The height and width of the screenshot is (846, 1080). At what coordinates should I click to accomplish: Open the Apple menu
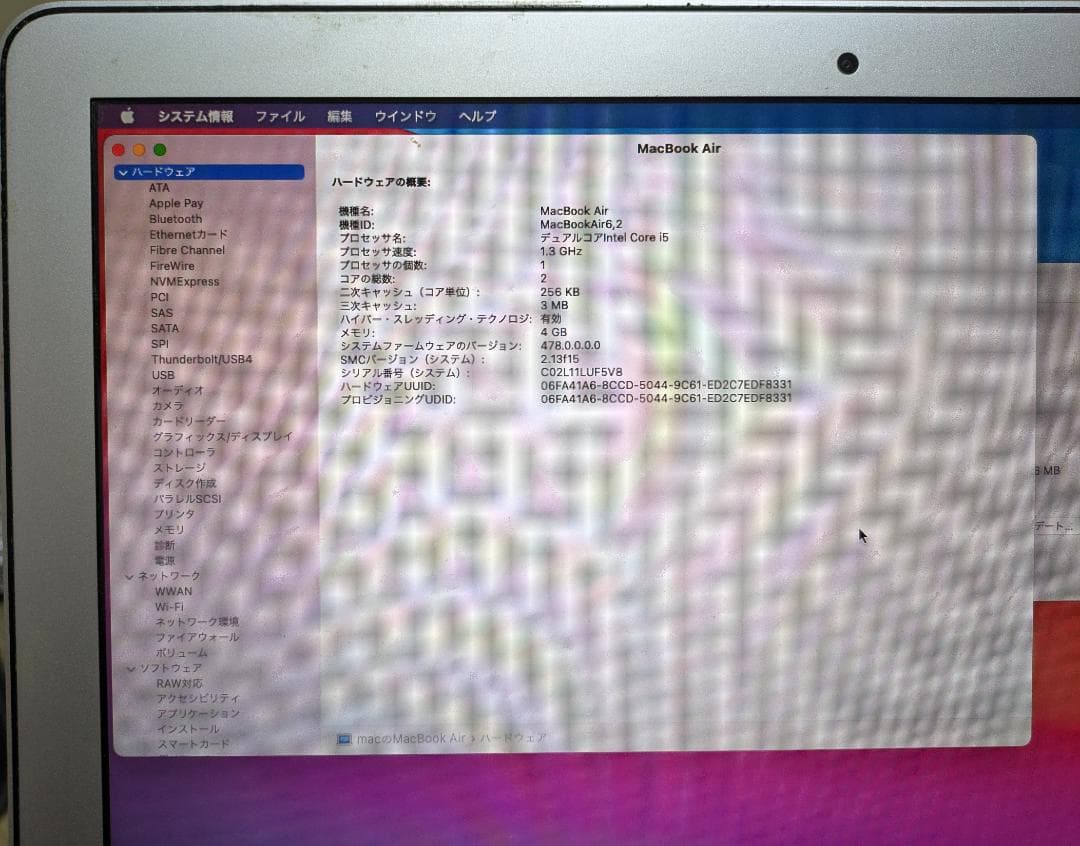coord(127,116)
